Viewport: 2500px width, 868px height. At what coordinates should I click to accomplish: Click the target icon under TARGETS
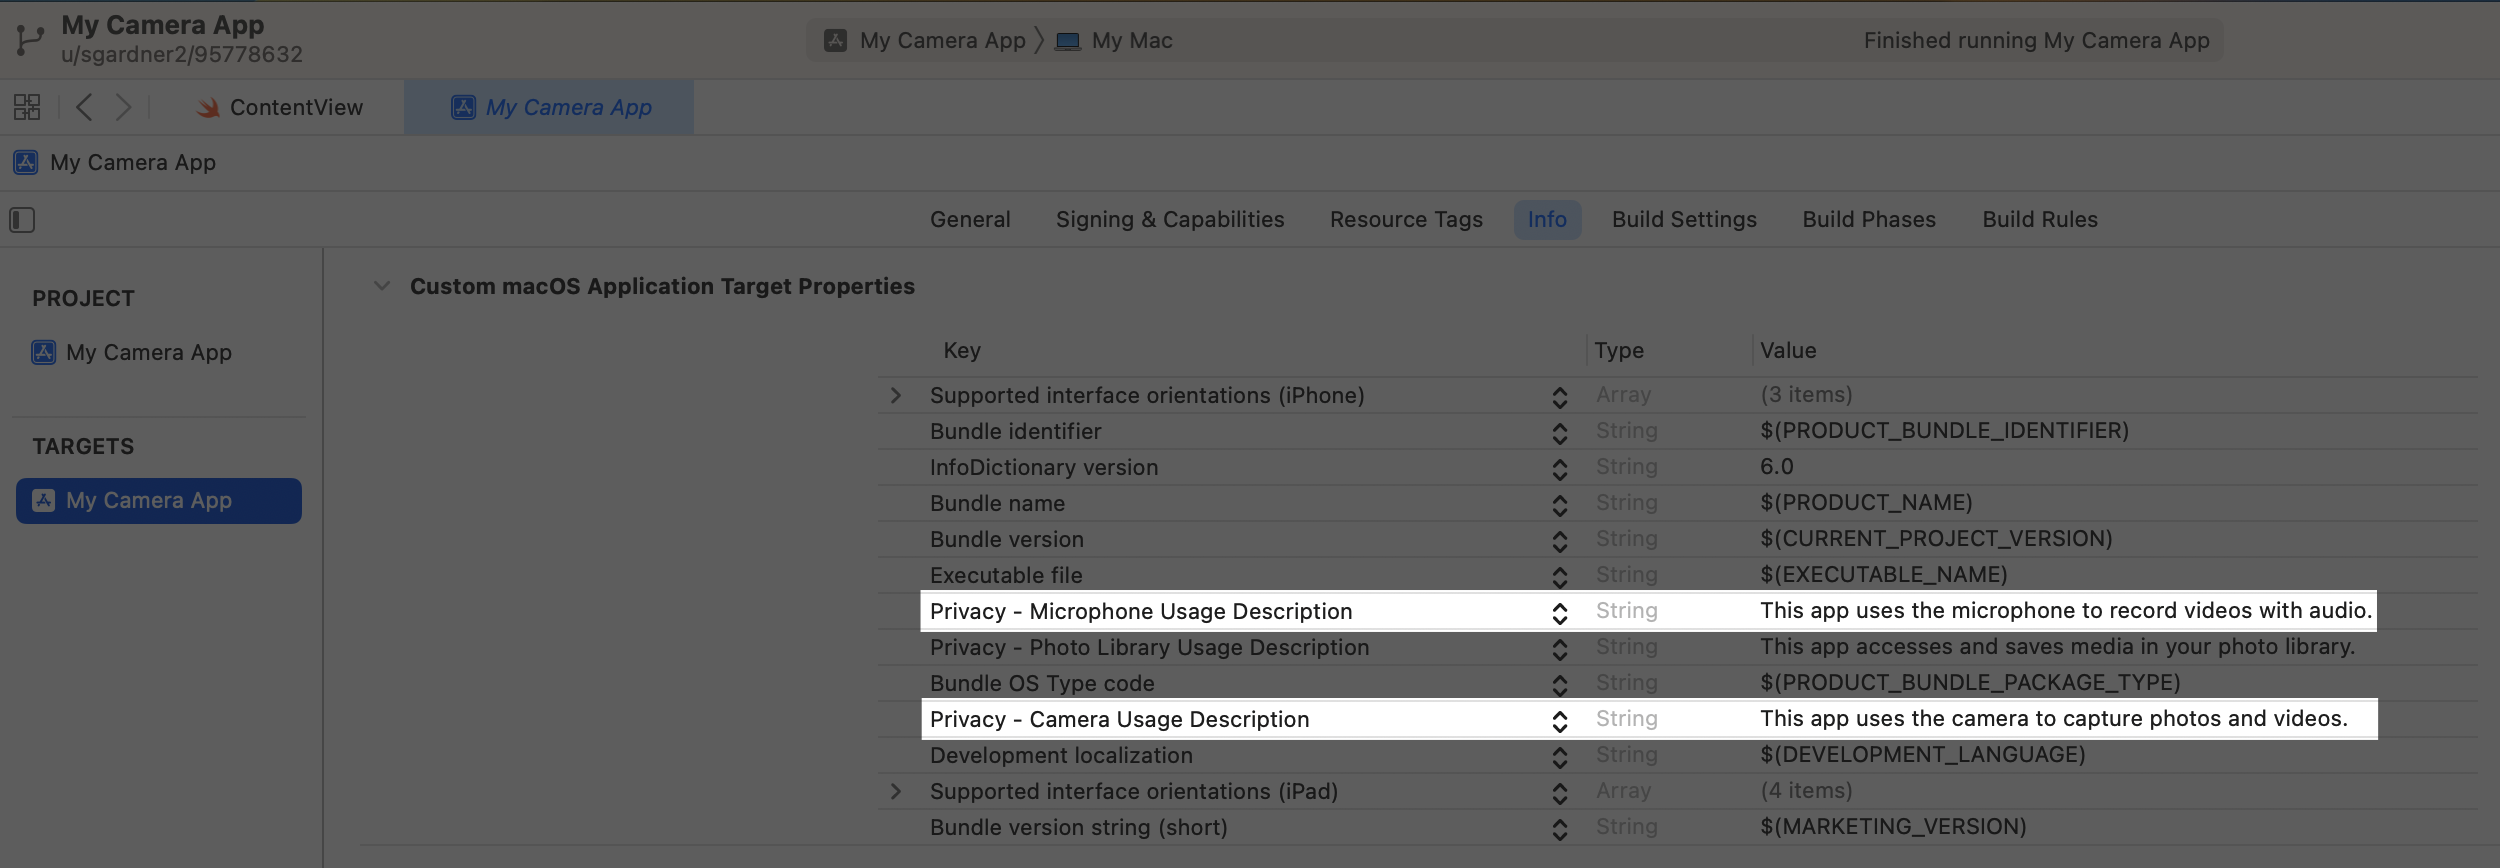[44, 500]
